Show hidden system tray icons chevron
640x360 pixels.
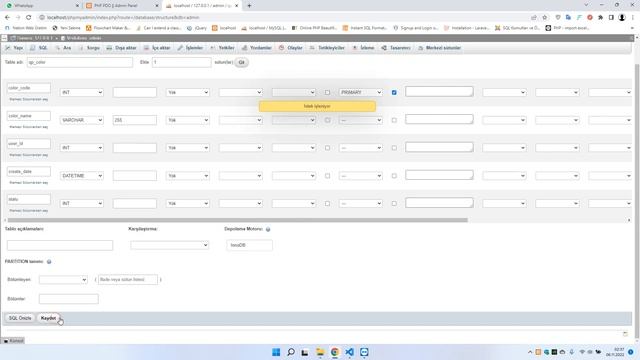click(x=530, y=352)
